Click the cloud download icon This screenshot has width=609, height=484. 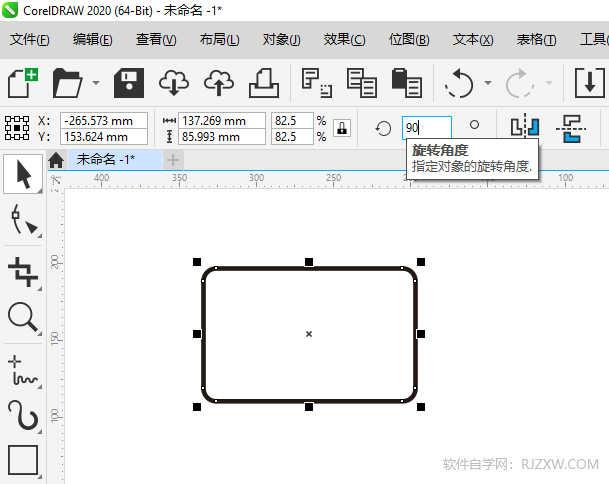pos(174,83)
